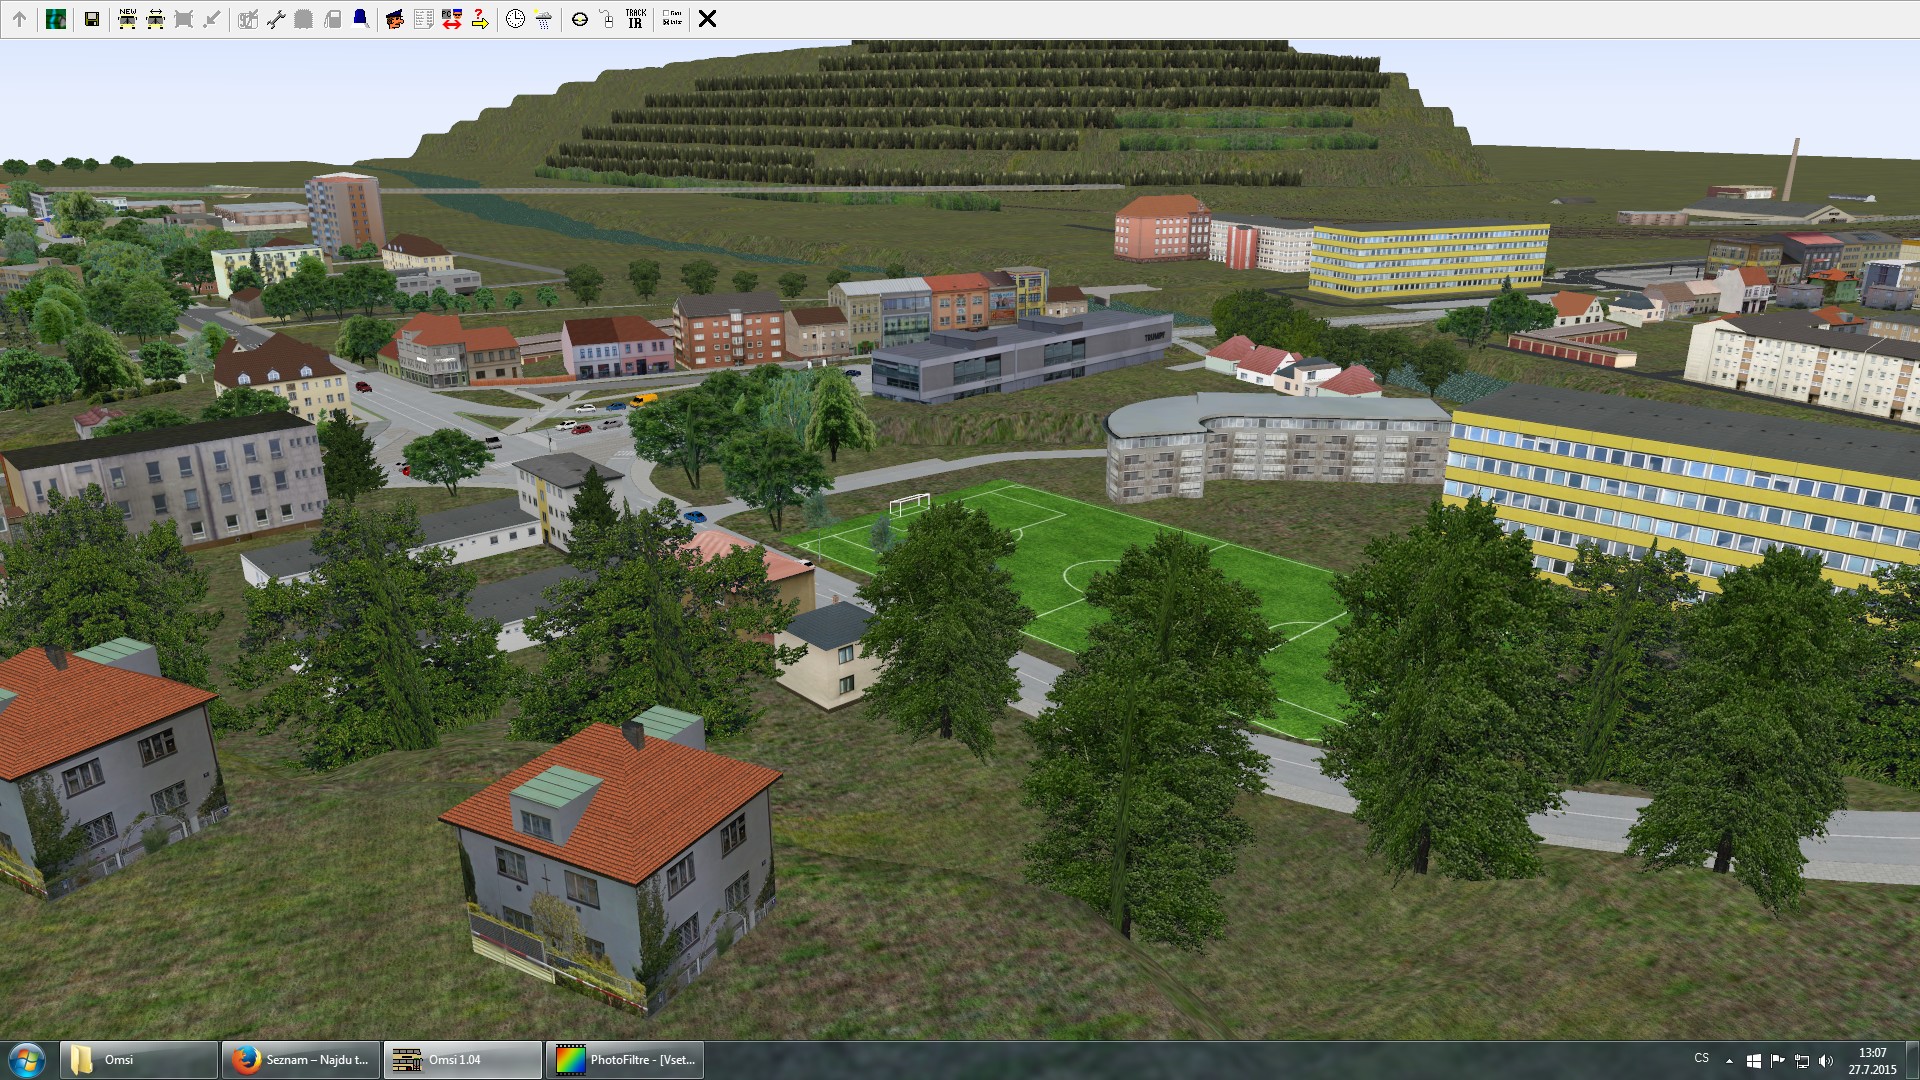Open the clock time settings
This screenshot has height=1080, width=1920.
[515, 19]
